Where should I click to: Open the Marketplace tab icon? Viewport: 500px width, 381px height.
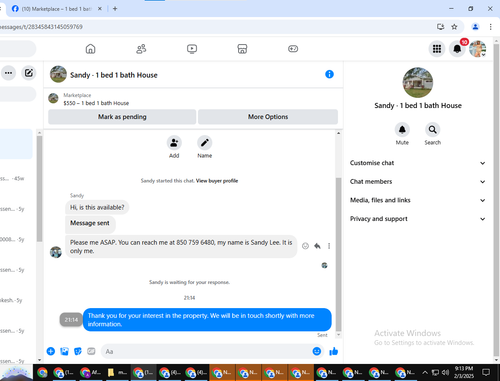pos(242,49)
